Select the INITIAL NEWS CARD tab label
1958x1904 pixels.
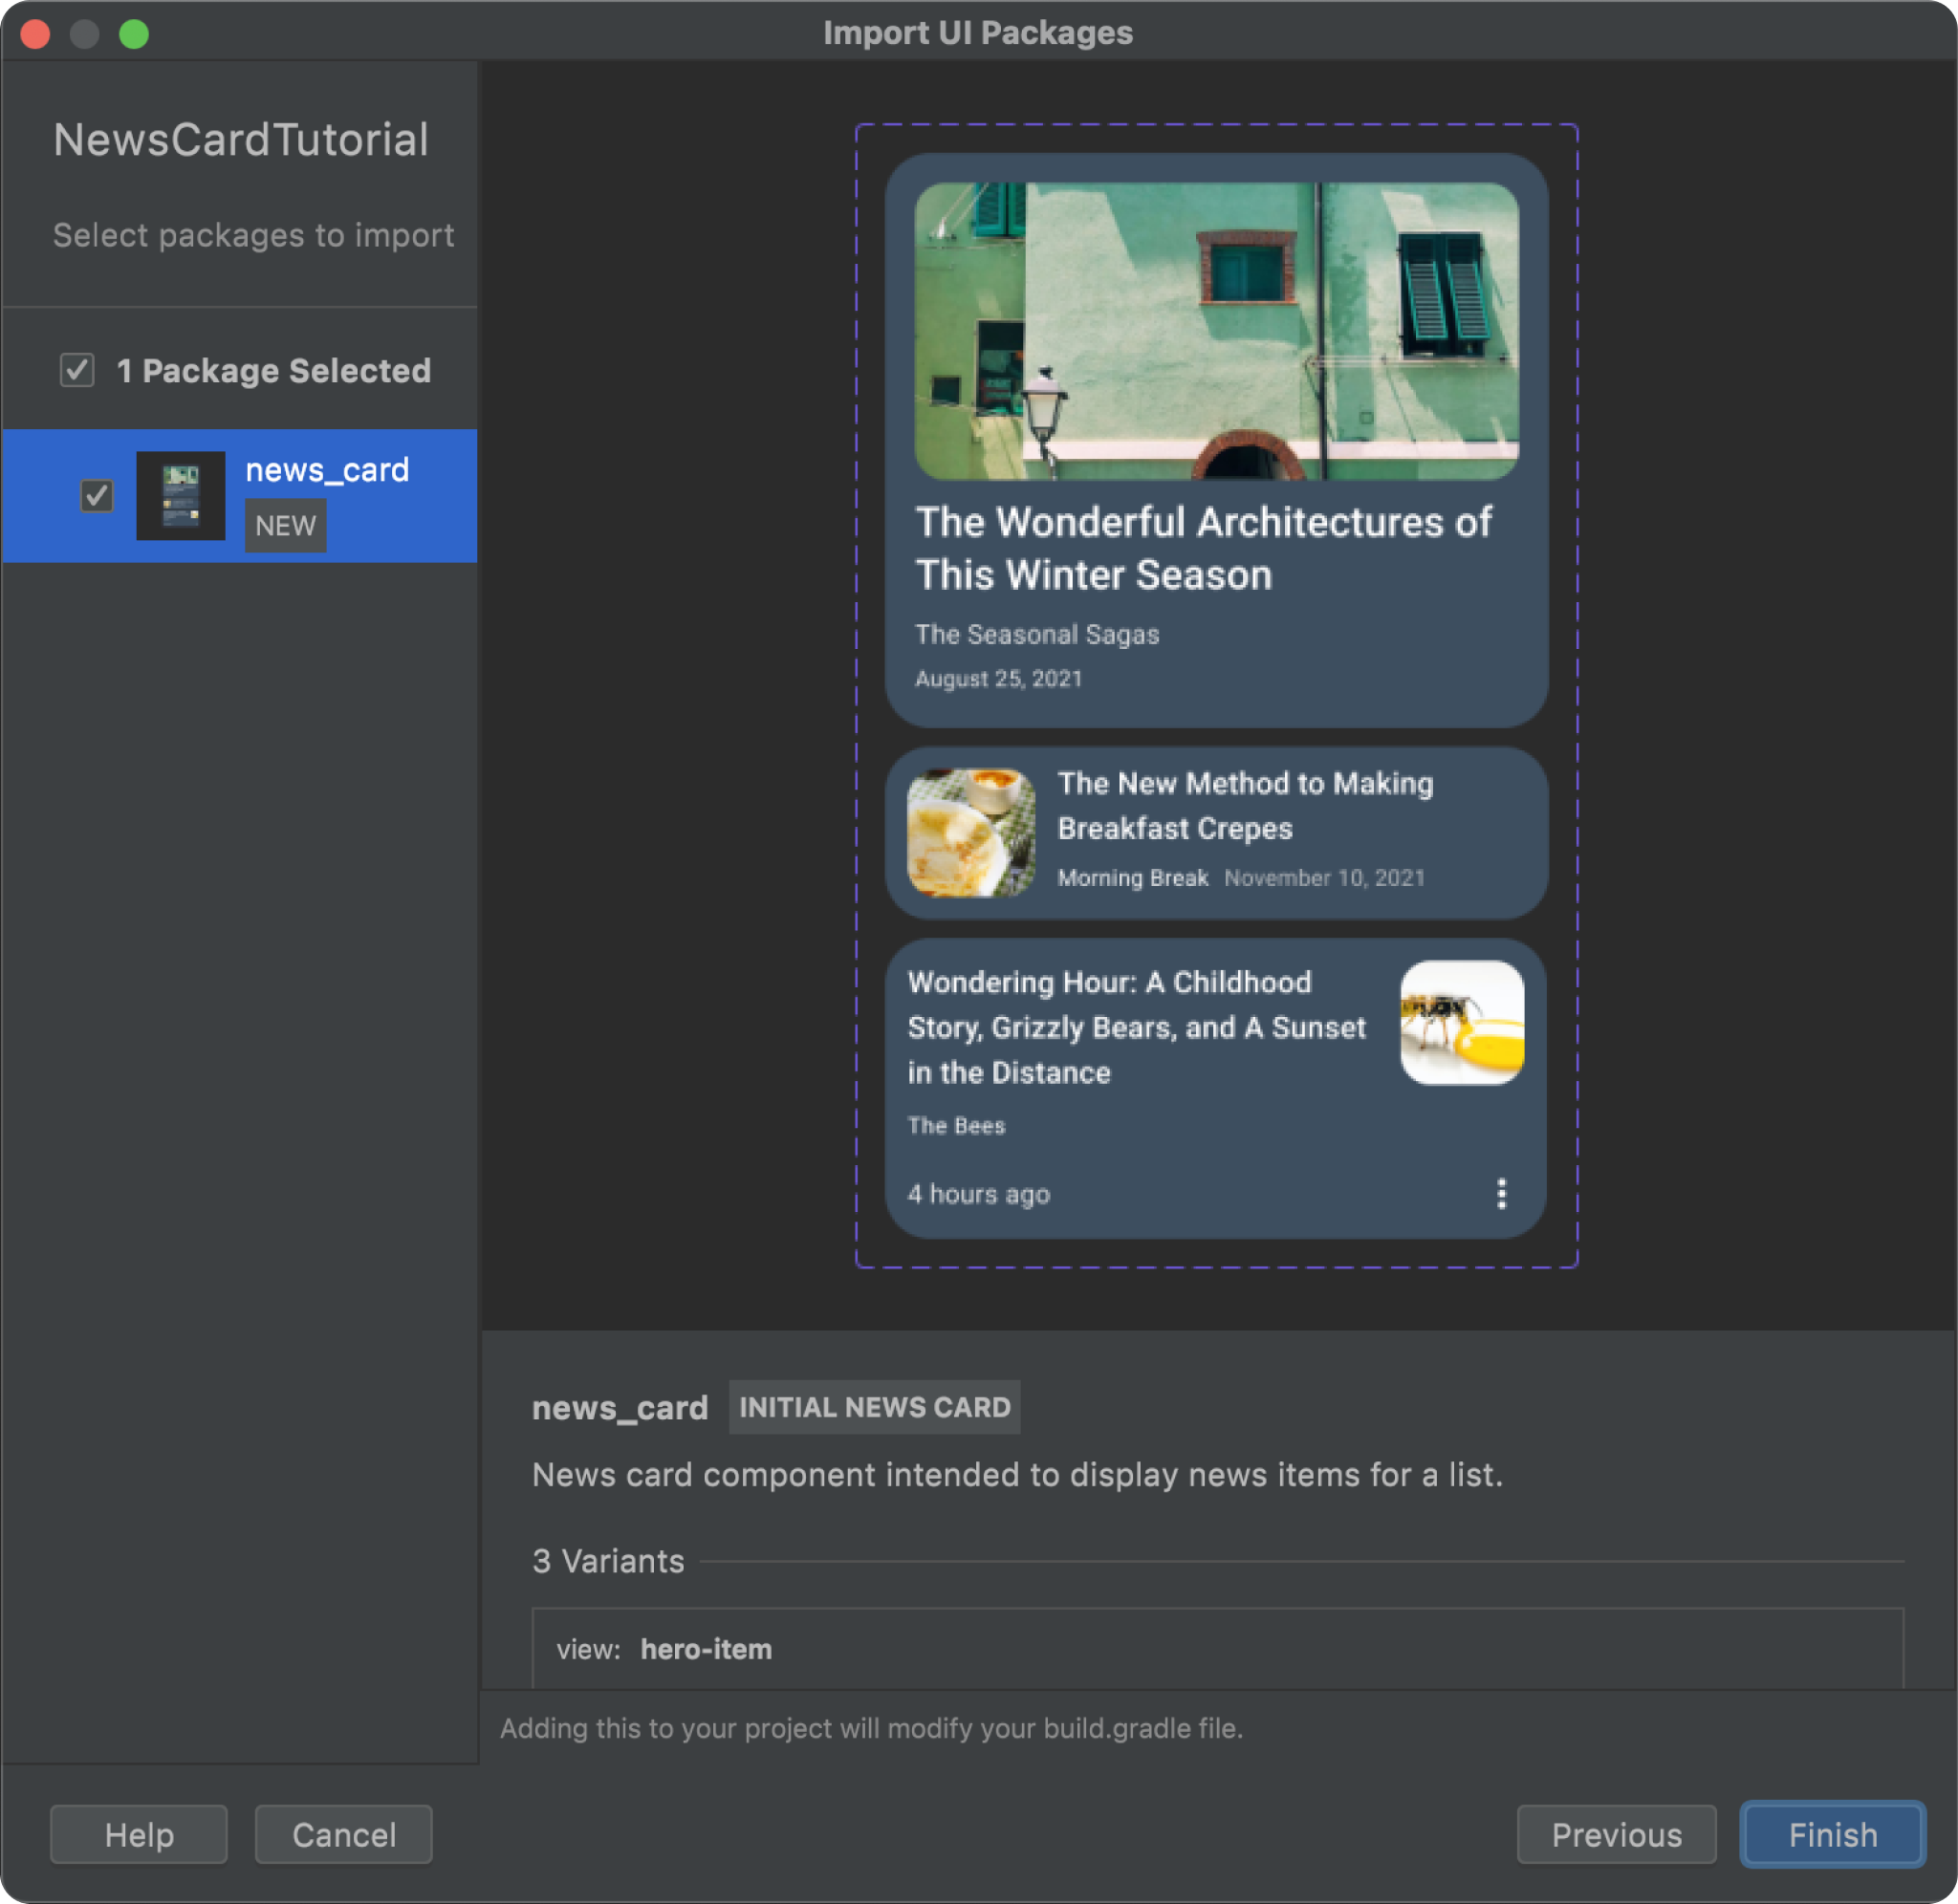(x=872, y=1406)
